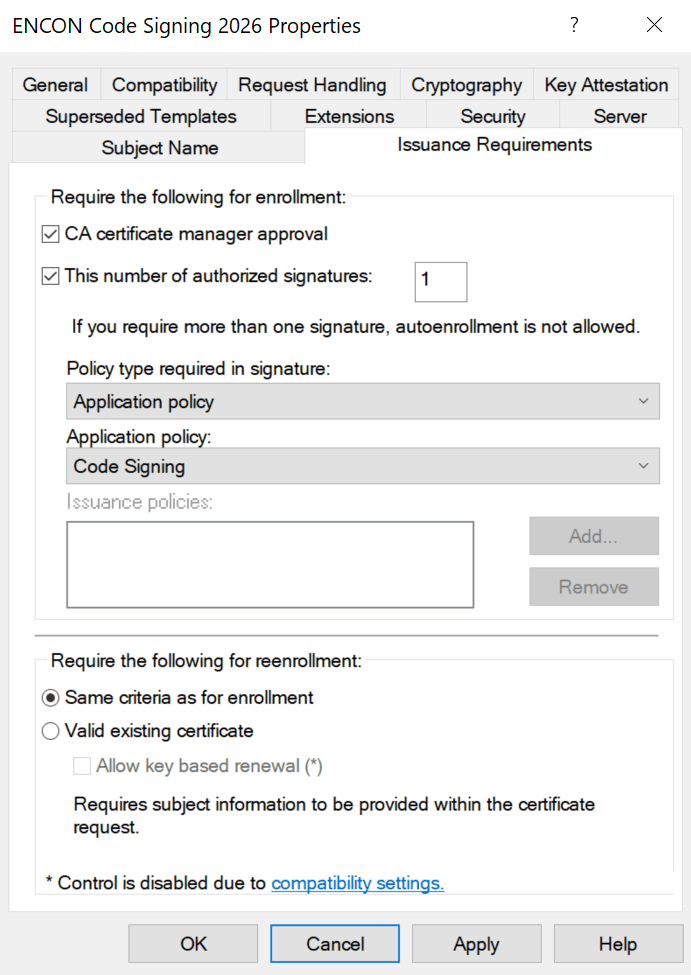
Task: Apply the template changes
Action: (477, 943)
